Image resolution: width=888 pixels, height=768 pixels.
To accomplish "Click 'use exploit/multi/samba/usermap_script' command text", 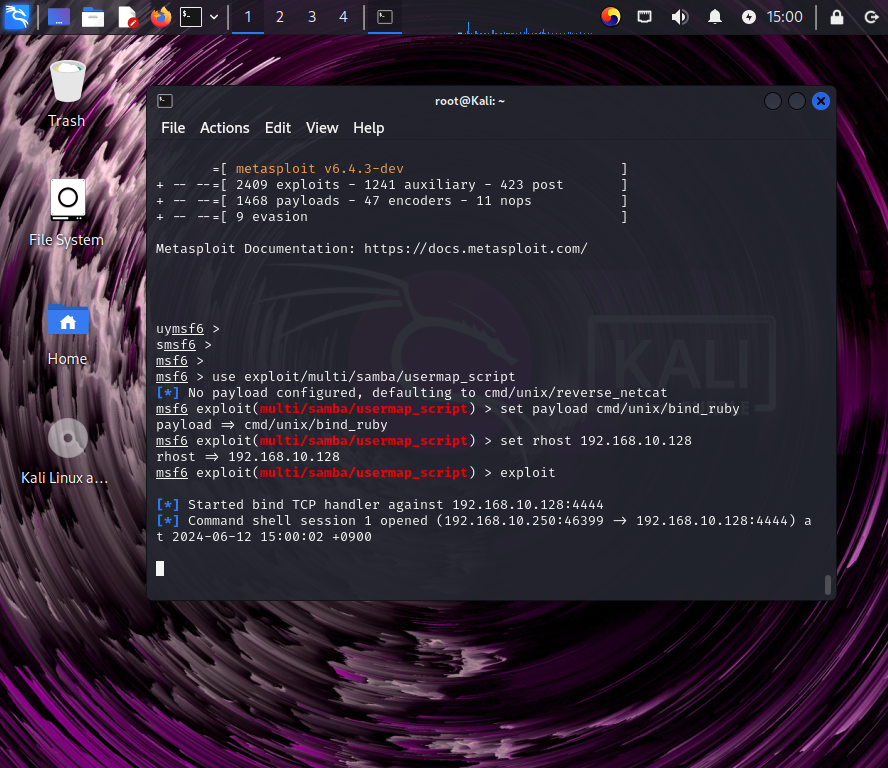I will pyautogui.click(x=364, y=377).
